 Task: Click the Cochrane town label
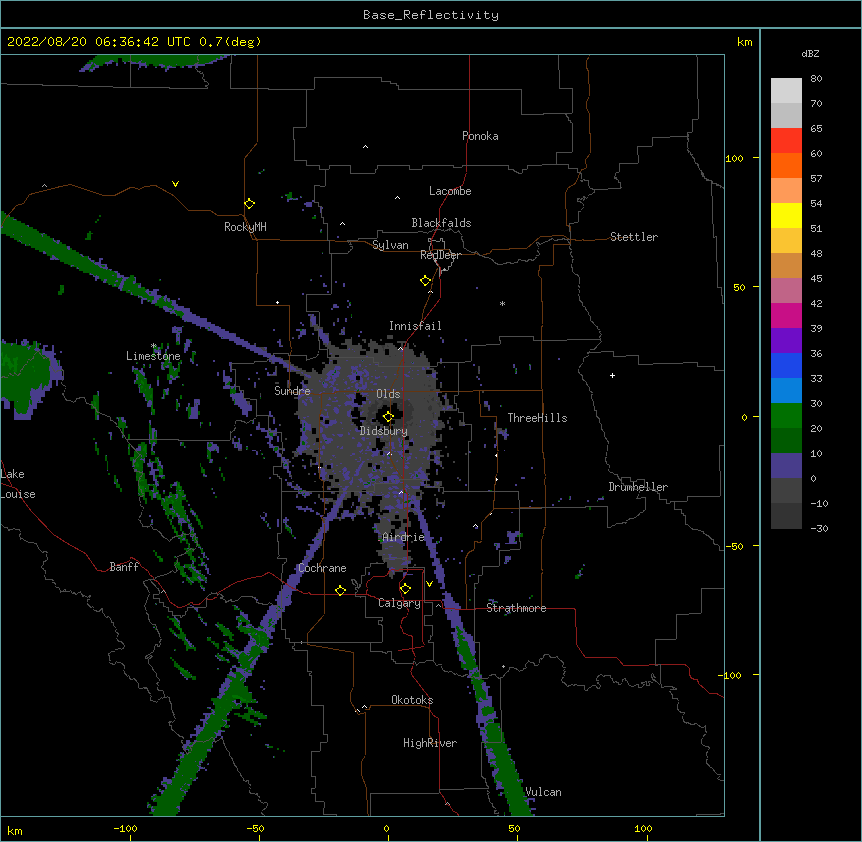322,568
